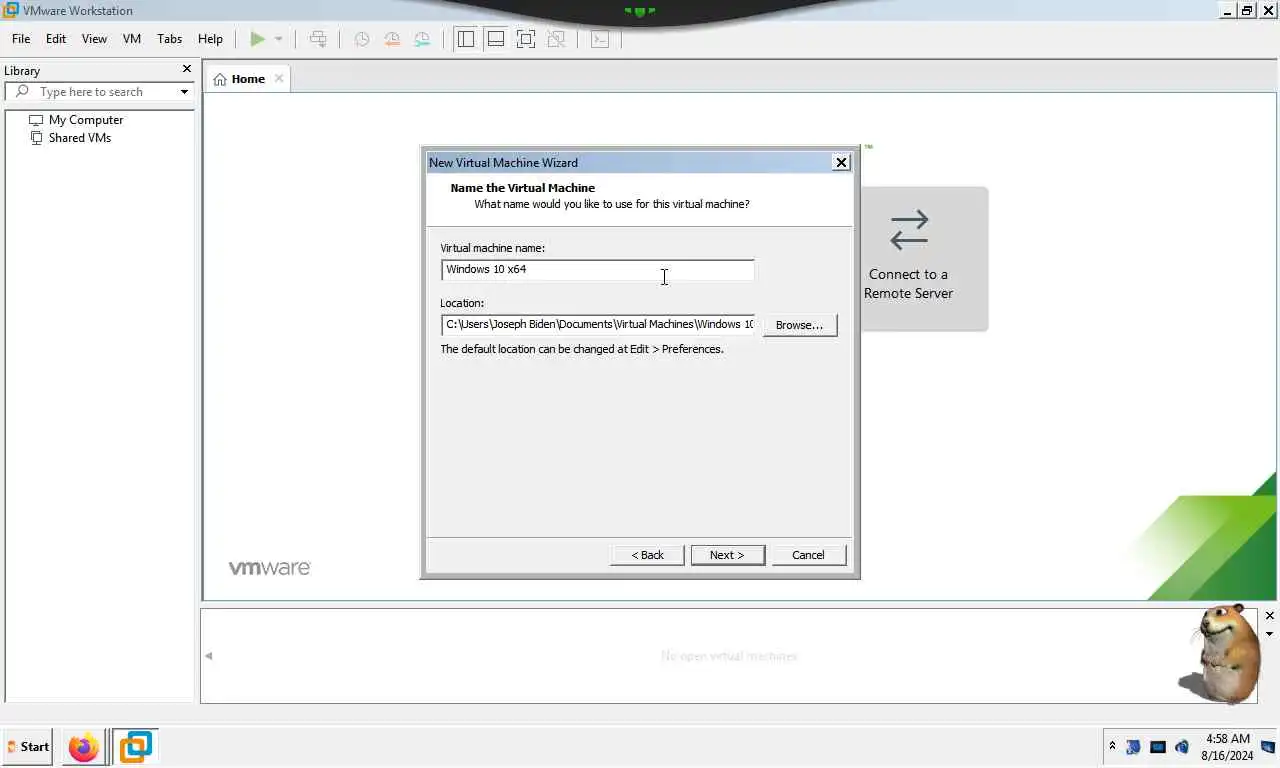Click Send Ctrl+Alt+Del toolbar icon
The width and height of the screenshot is (1280, 768).
(x=318, y=39)
